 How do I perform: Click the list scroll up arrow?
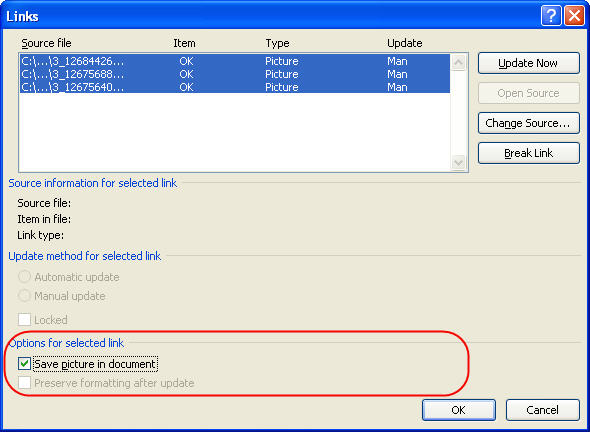[458, 62]
